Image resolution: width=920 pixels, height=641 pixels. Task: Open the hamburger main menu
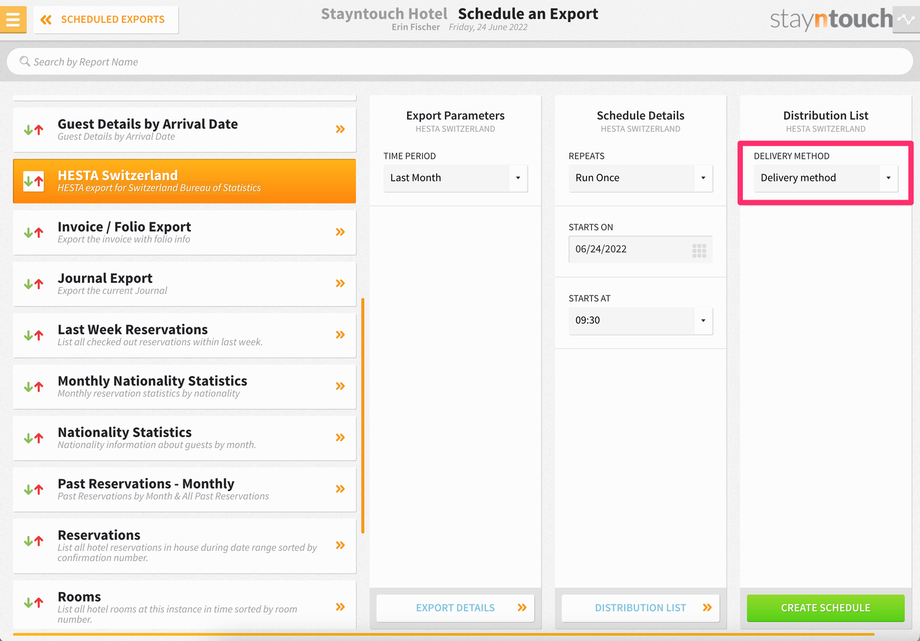(x=13, y=19)
